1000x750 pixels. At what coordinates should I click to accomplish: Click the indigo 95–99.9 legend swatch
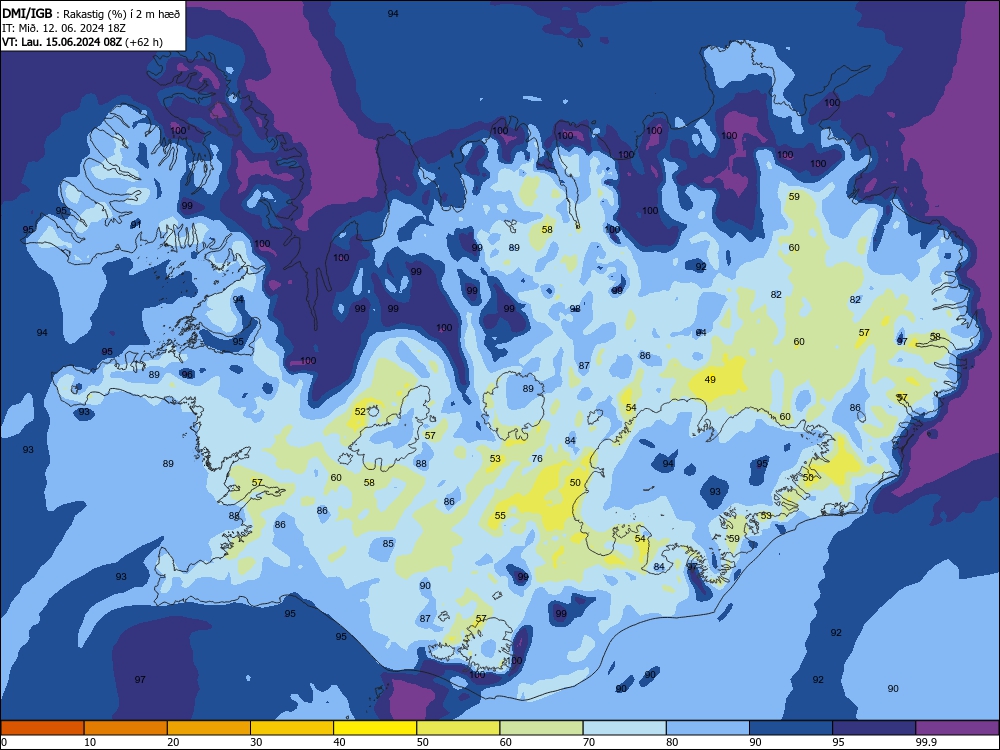pos(874,728)
